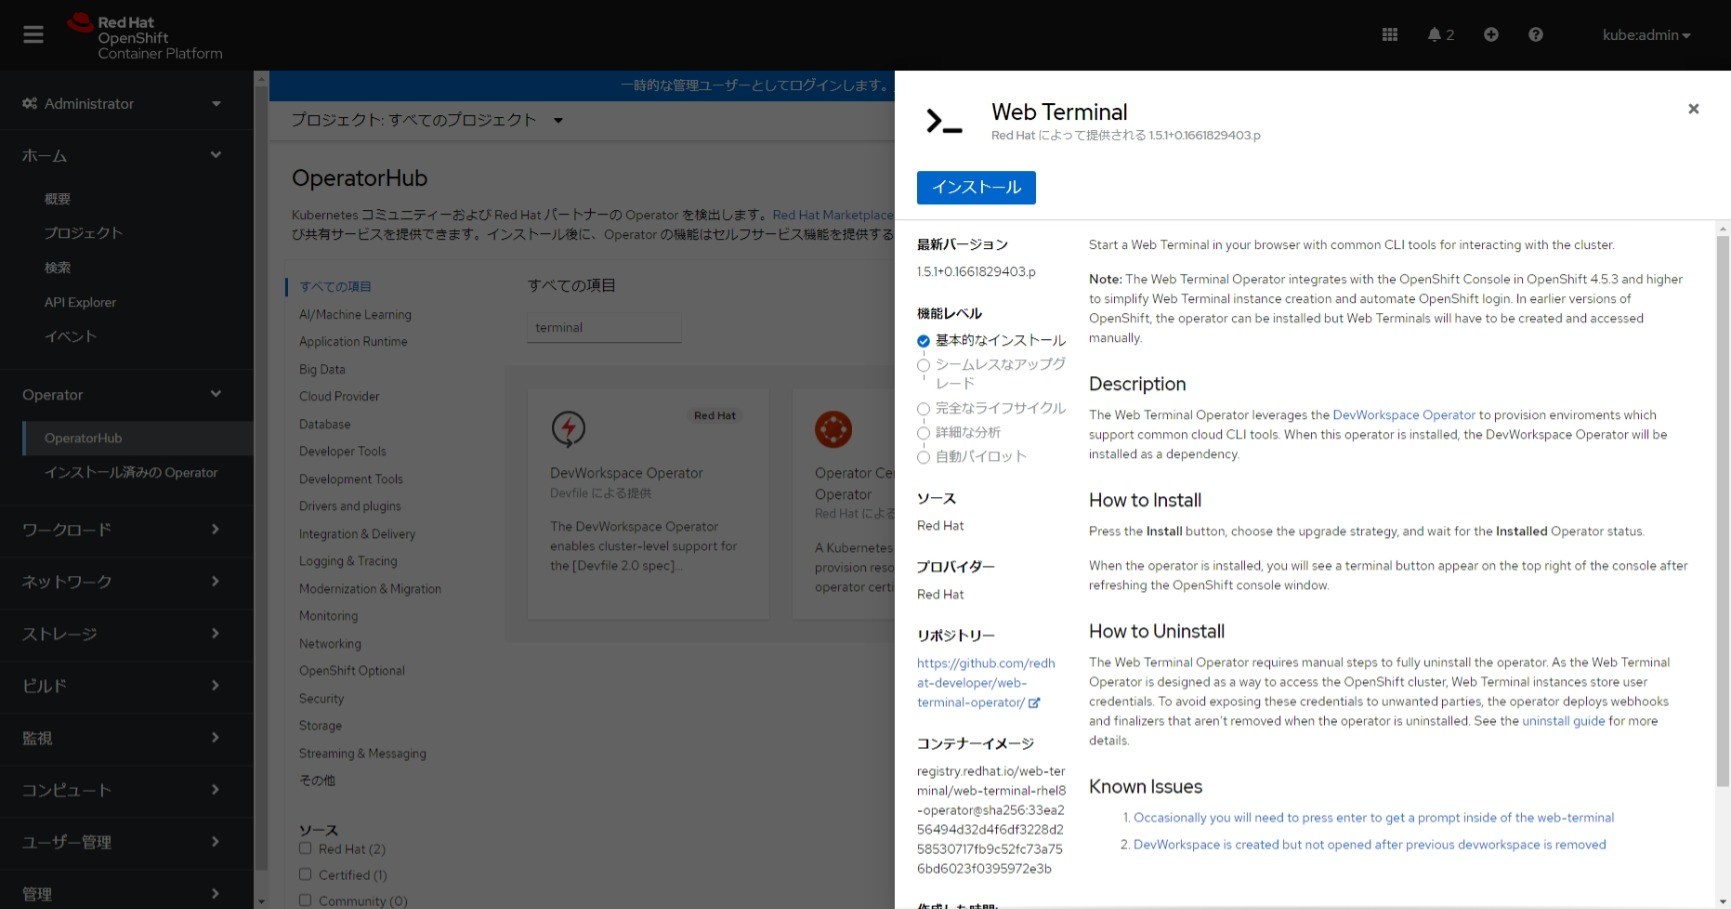Select the seamless upgrades capability radio
The width and height of the screenshot is (1731, 909).
(923, 365)
